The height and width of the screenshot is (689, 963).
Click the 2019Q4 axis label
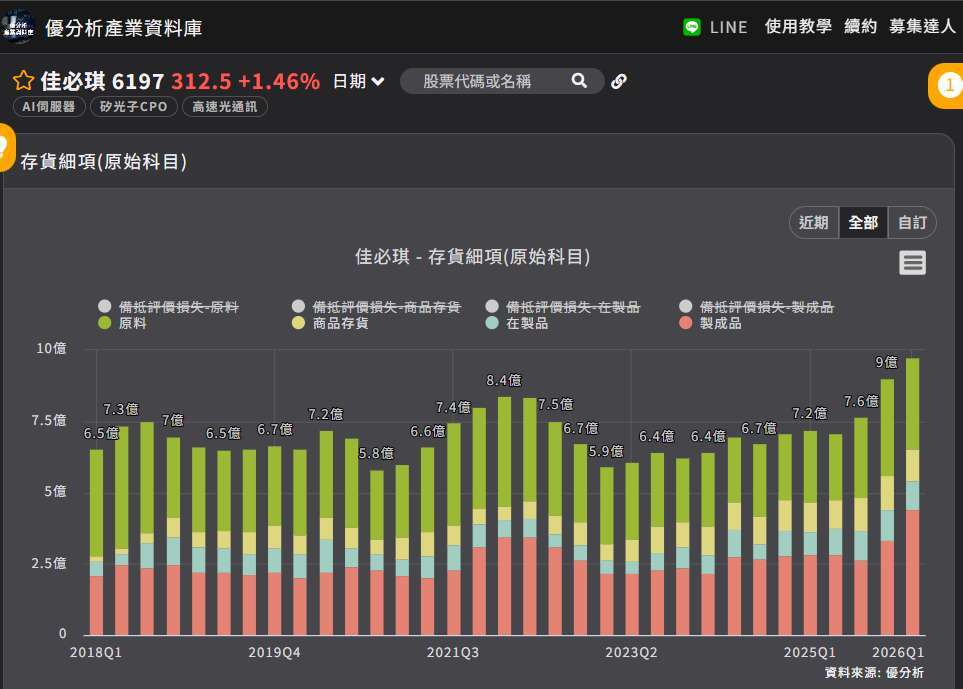[274, 652]
